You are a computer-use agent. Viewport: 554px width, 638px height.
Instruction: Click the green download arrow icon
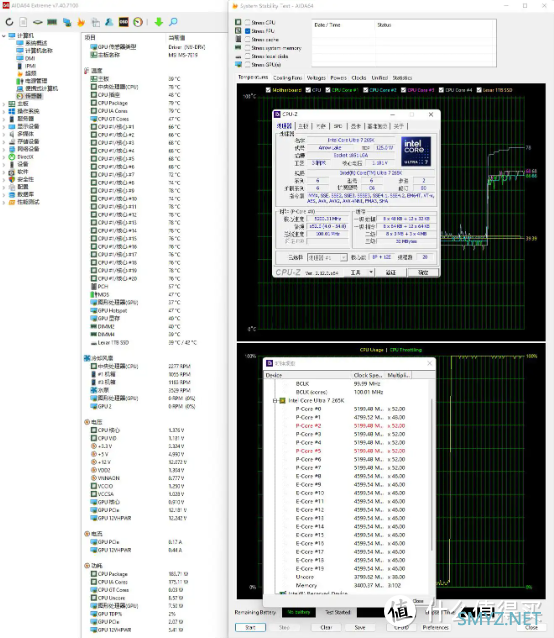click(x=159, y=22)
